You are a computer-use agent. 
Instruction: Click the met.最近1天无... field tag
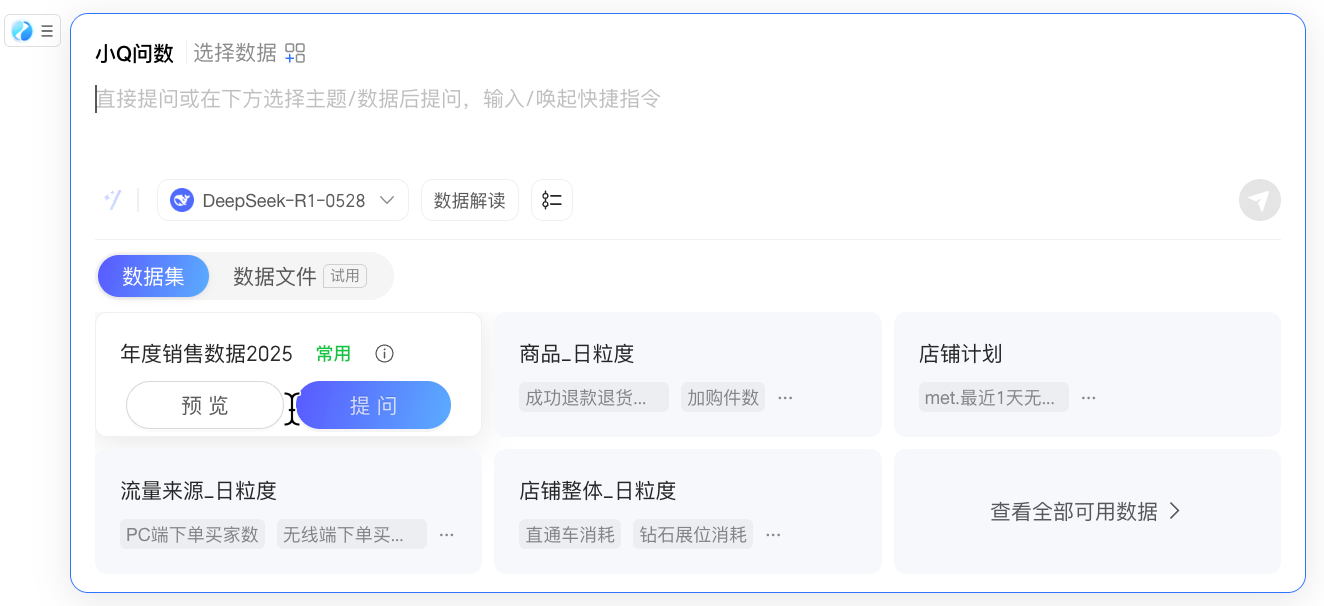(994, 398)
